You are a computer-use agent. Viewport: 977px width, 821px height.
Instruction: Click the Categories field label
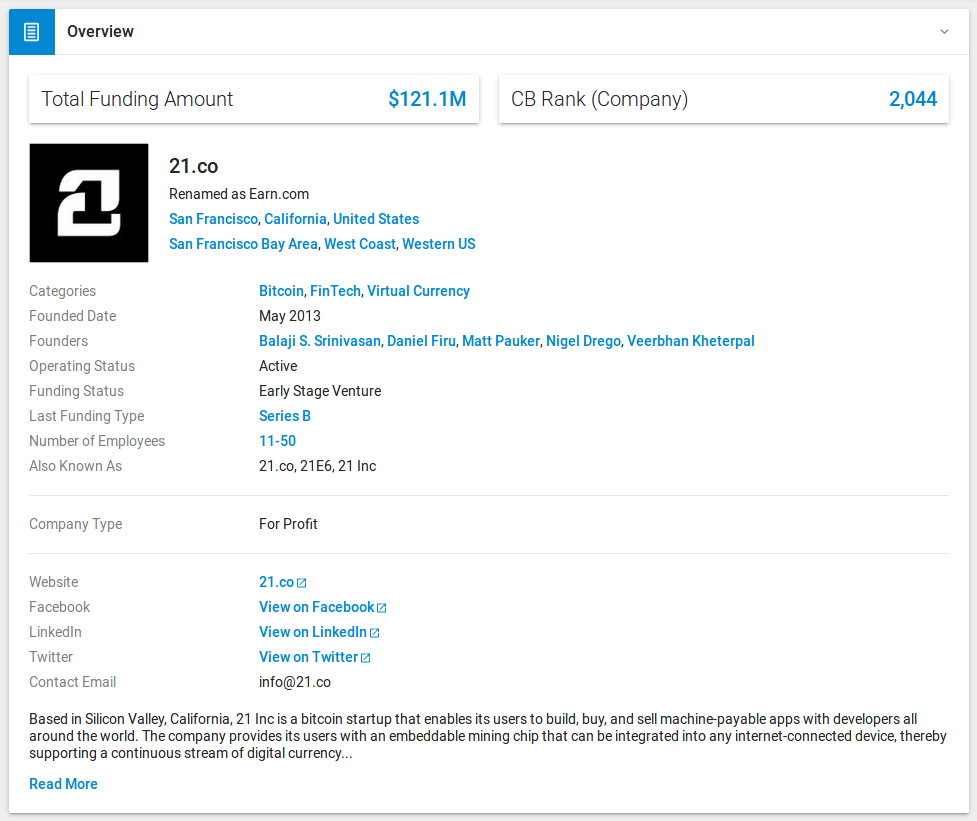tap(62, 291)
